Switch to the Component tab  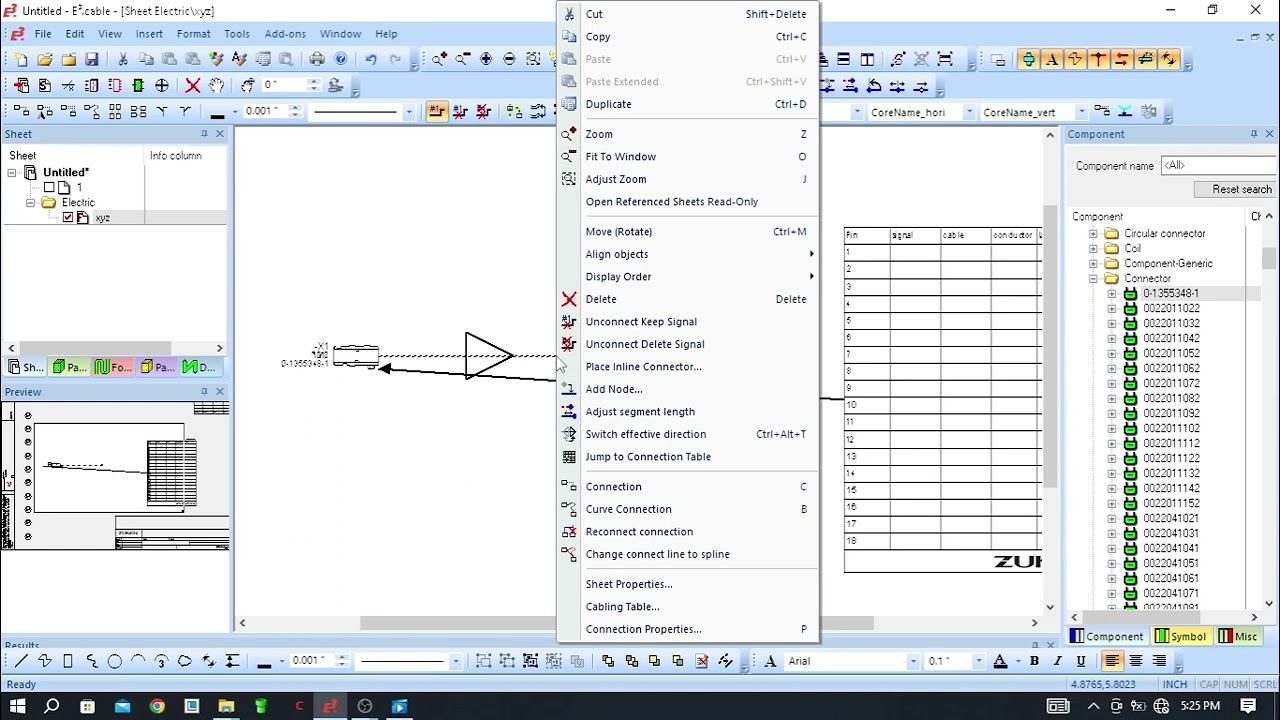coord(1106,636)
